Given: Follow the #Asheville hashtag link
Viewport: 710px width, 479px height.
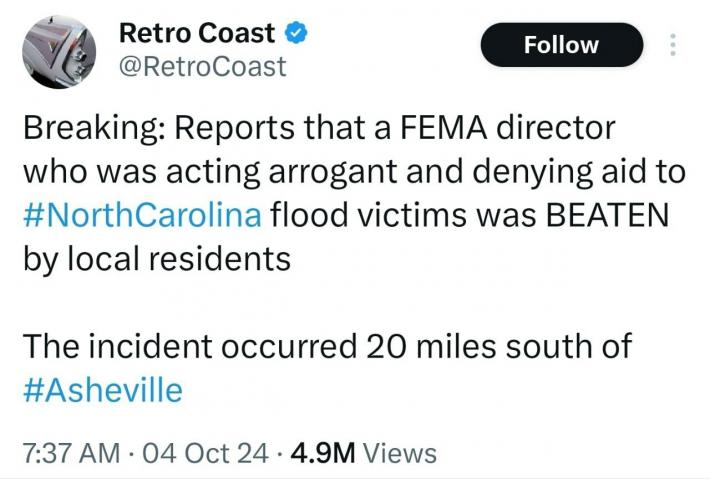Looking at the screenshot, I should pos(102,390).
